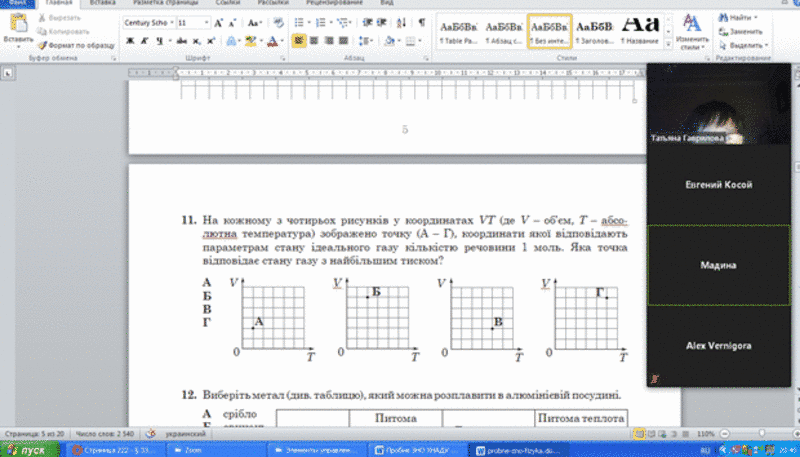Click the ruler tab selector icon

point(7,73)
